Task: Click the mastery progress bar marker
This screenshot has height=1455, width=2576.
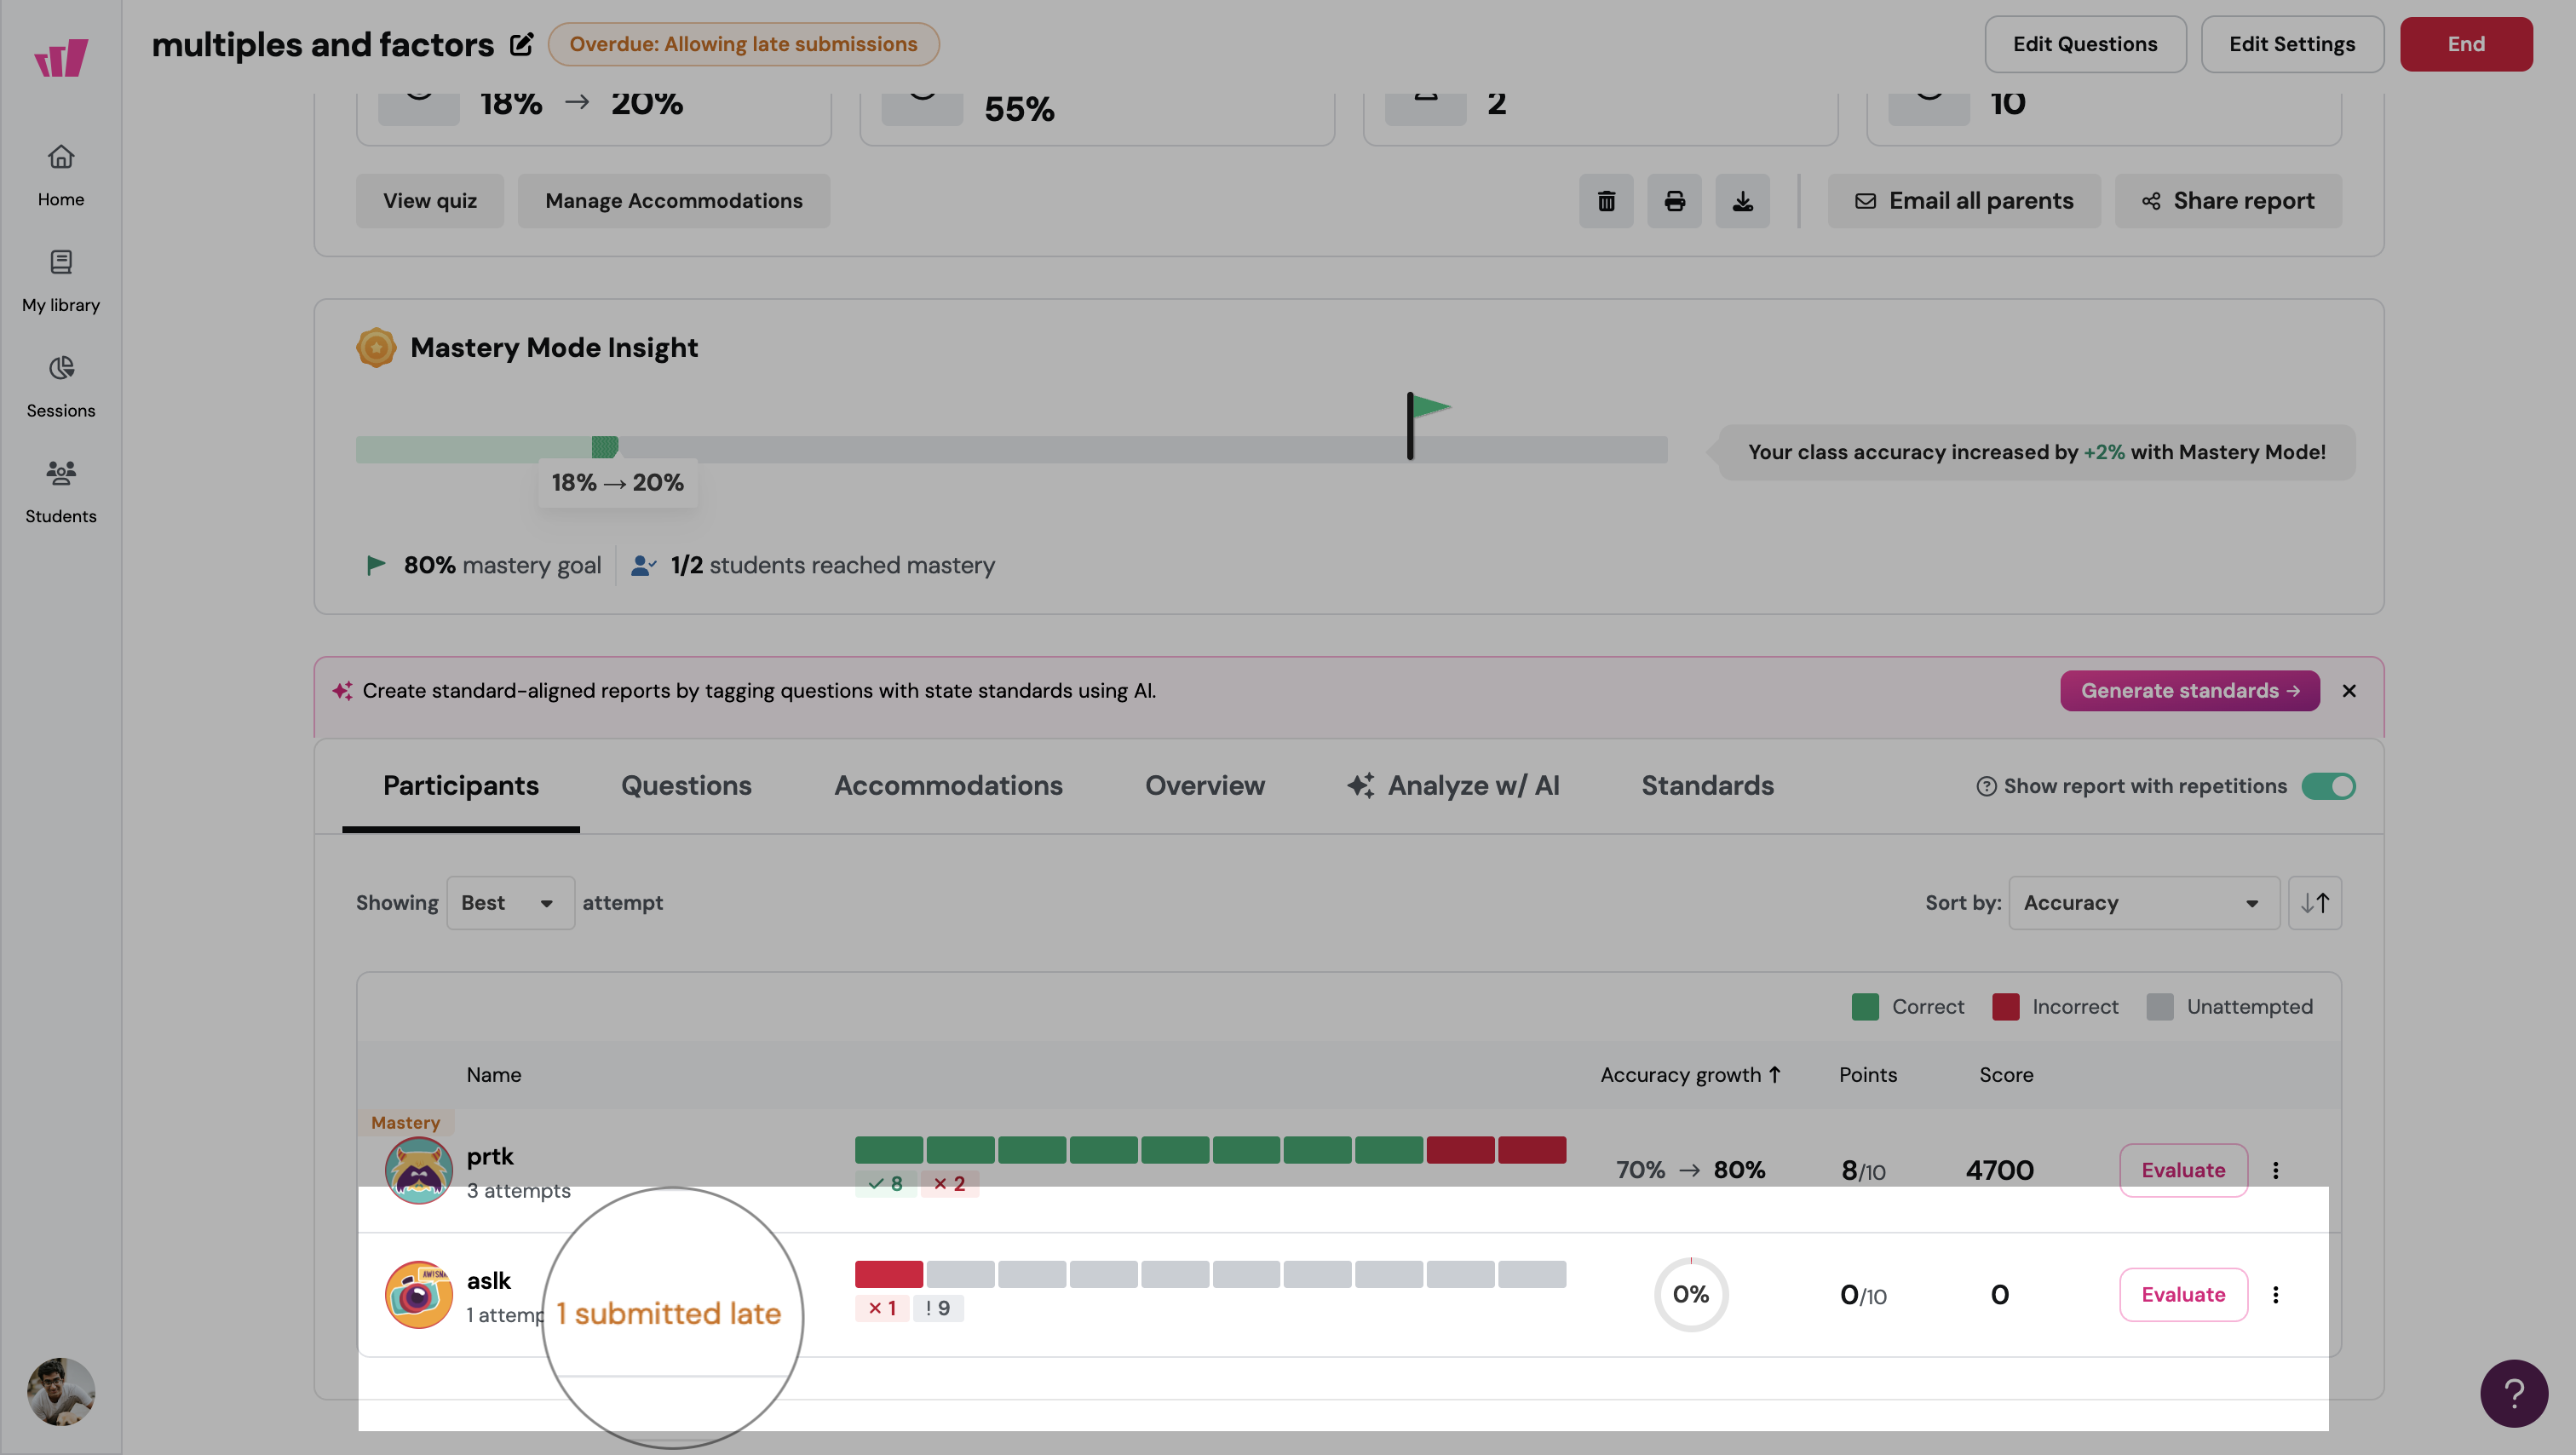Action: tap(605, 447)
